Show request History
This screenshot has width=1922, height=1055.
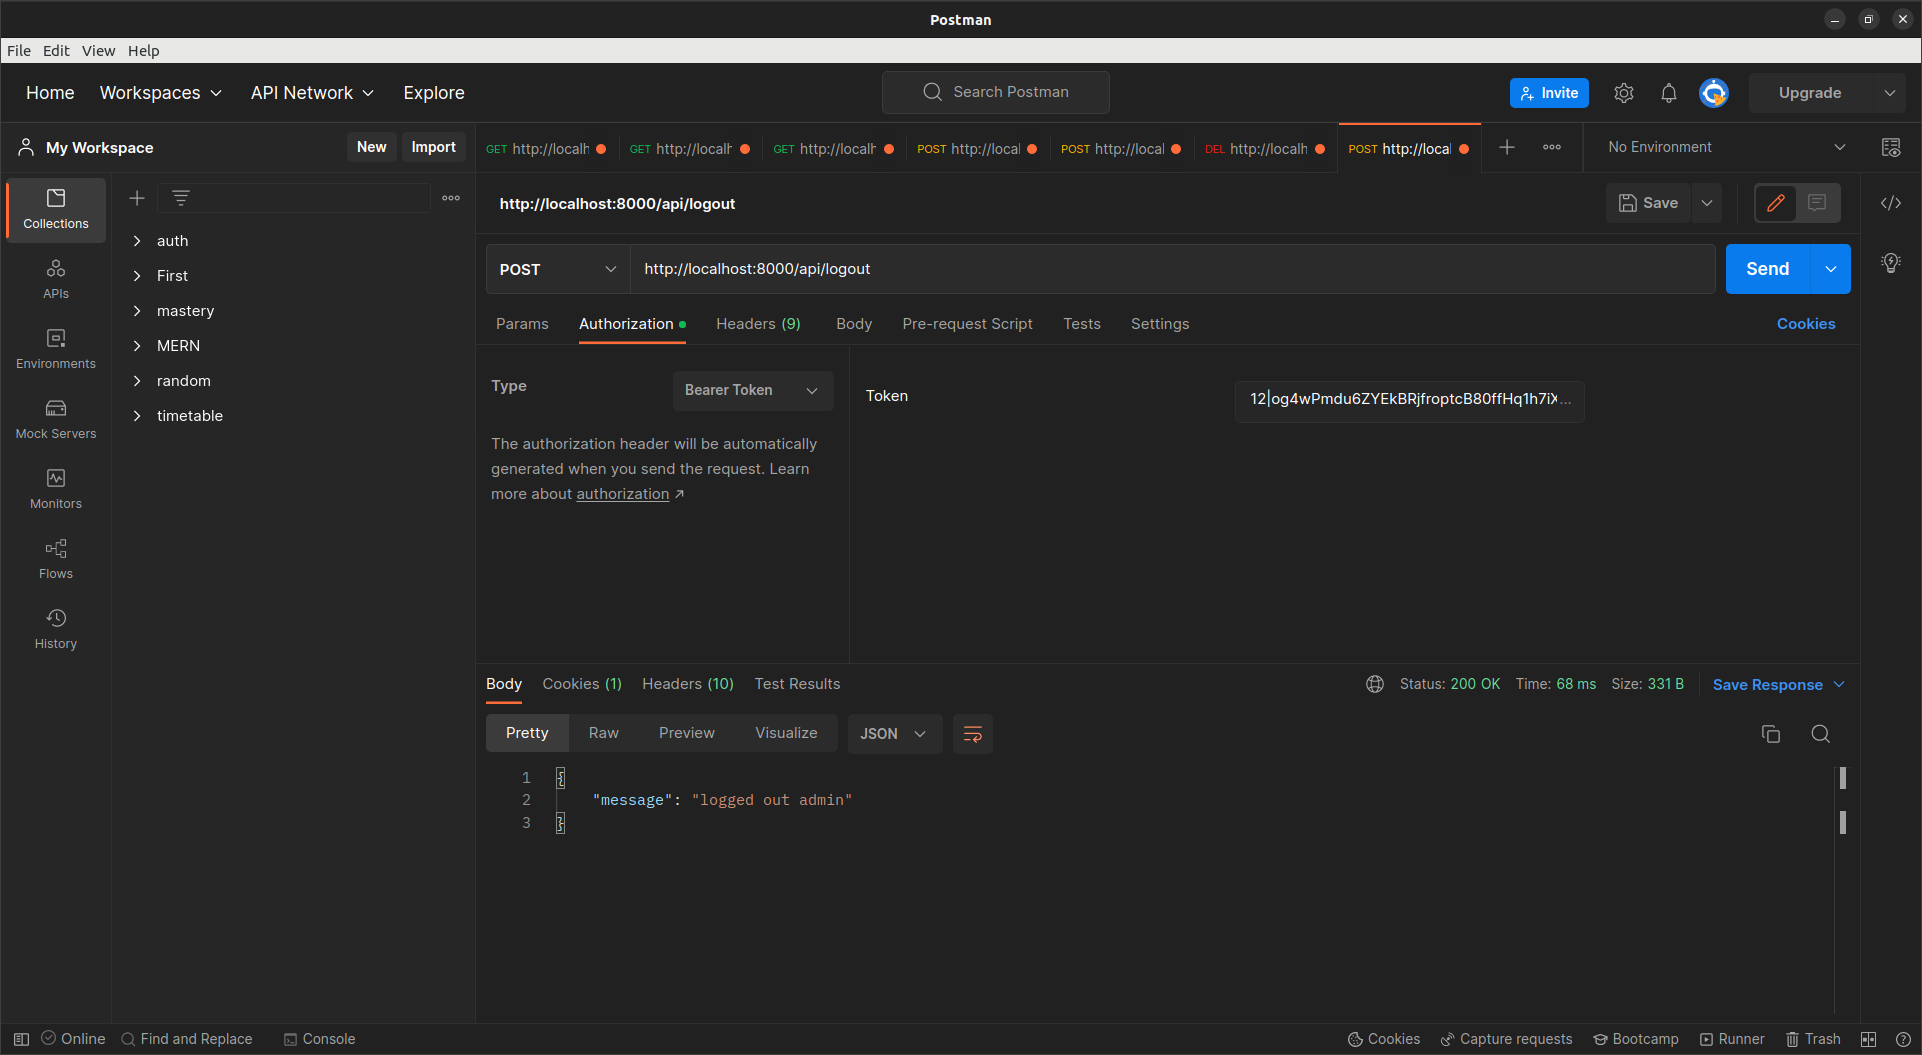click(x=55, y=628)
